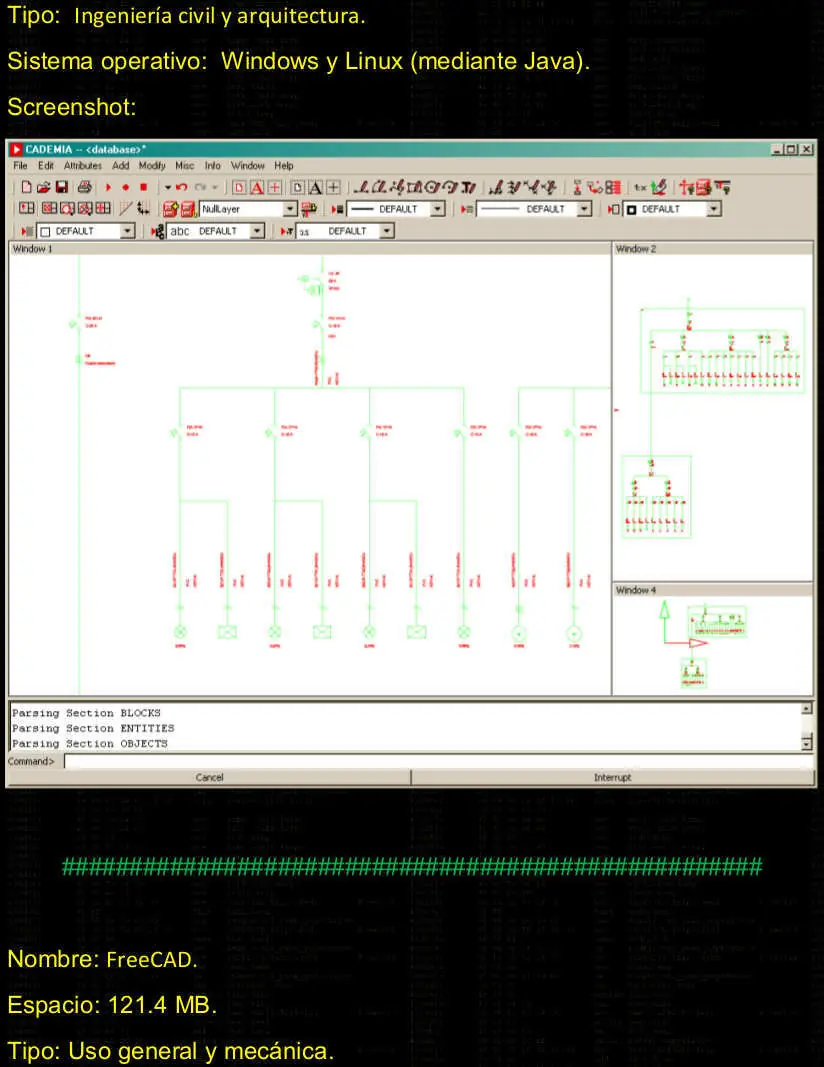
Task: Click the green arrow pencil edit icon
Action: click(x=658, y=187)
